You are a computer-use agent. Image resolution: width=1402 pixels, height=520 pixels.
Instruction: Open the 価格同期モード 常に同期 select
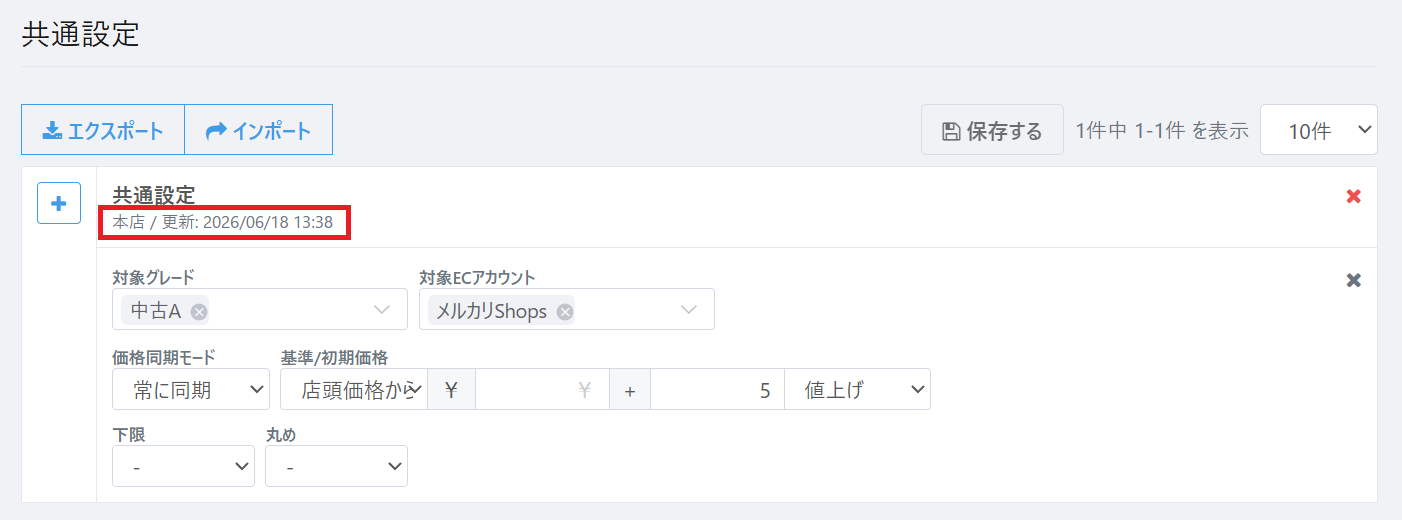click(191, 389)
